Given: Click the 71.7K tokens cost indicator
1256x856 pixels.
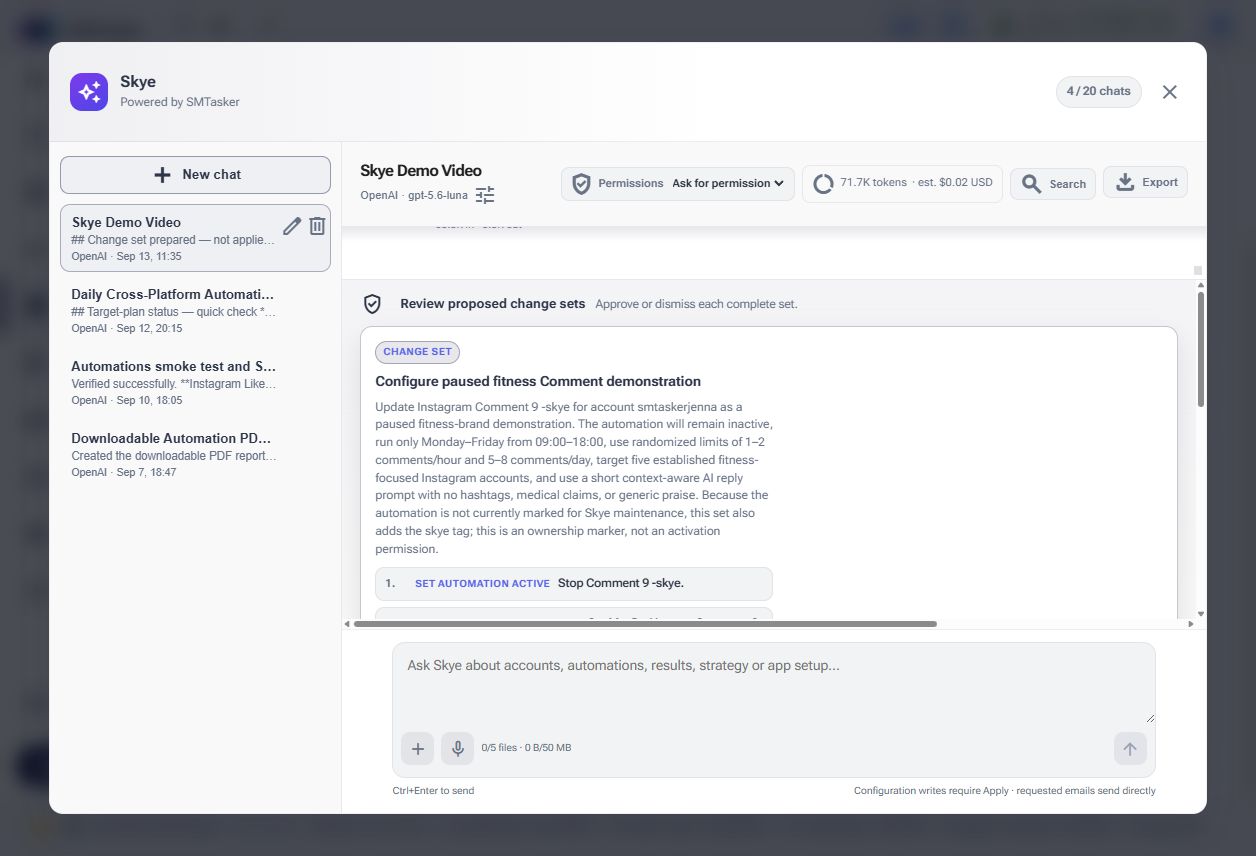Looking at the screenshot, I should coord(902,184).
